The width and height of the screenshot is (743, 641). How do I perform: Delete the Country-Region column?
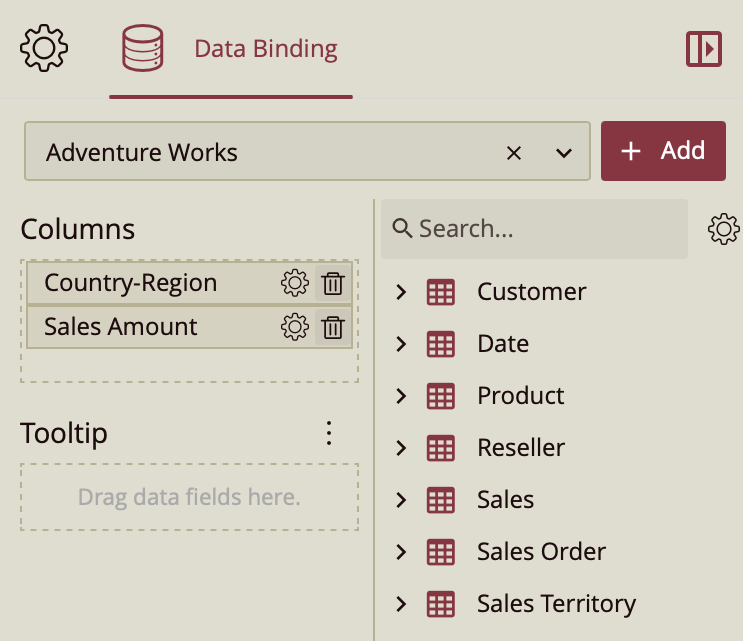point(333,284)
